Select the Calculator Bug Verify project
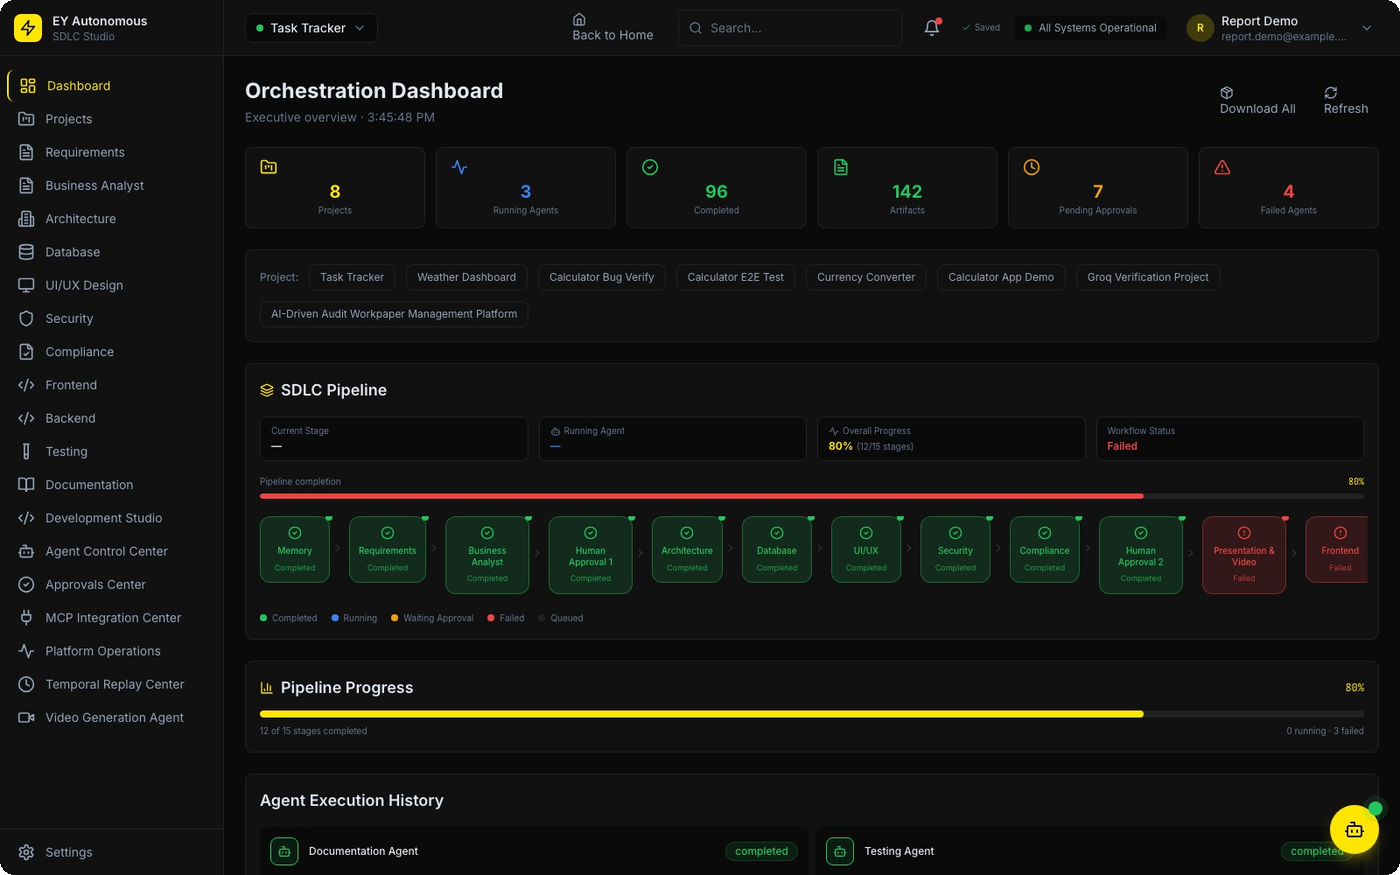This screenshot has height=875, width=1400. coord(601,277)
